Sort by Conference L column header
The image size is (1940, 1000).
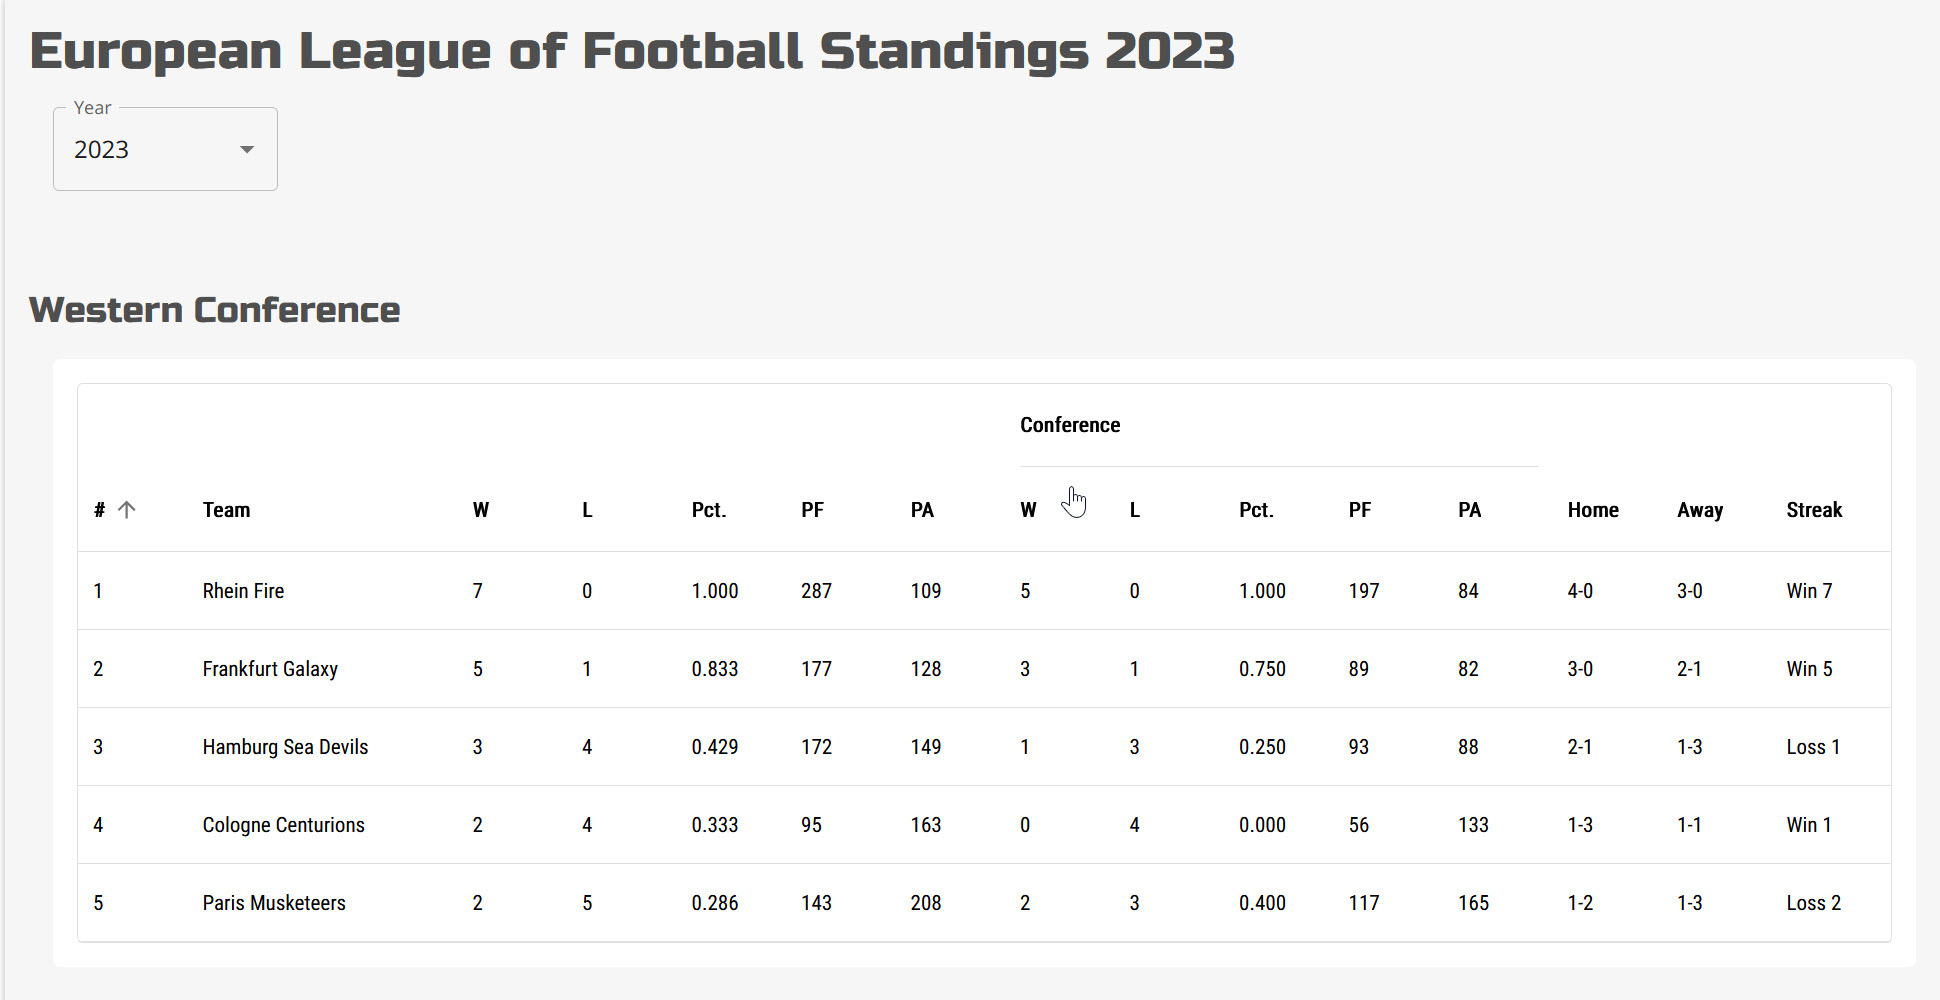click(x=1135, y=510)
